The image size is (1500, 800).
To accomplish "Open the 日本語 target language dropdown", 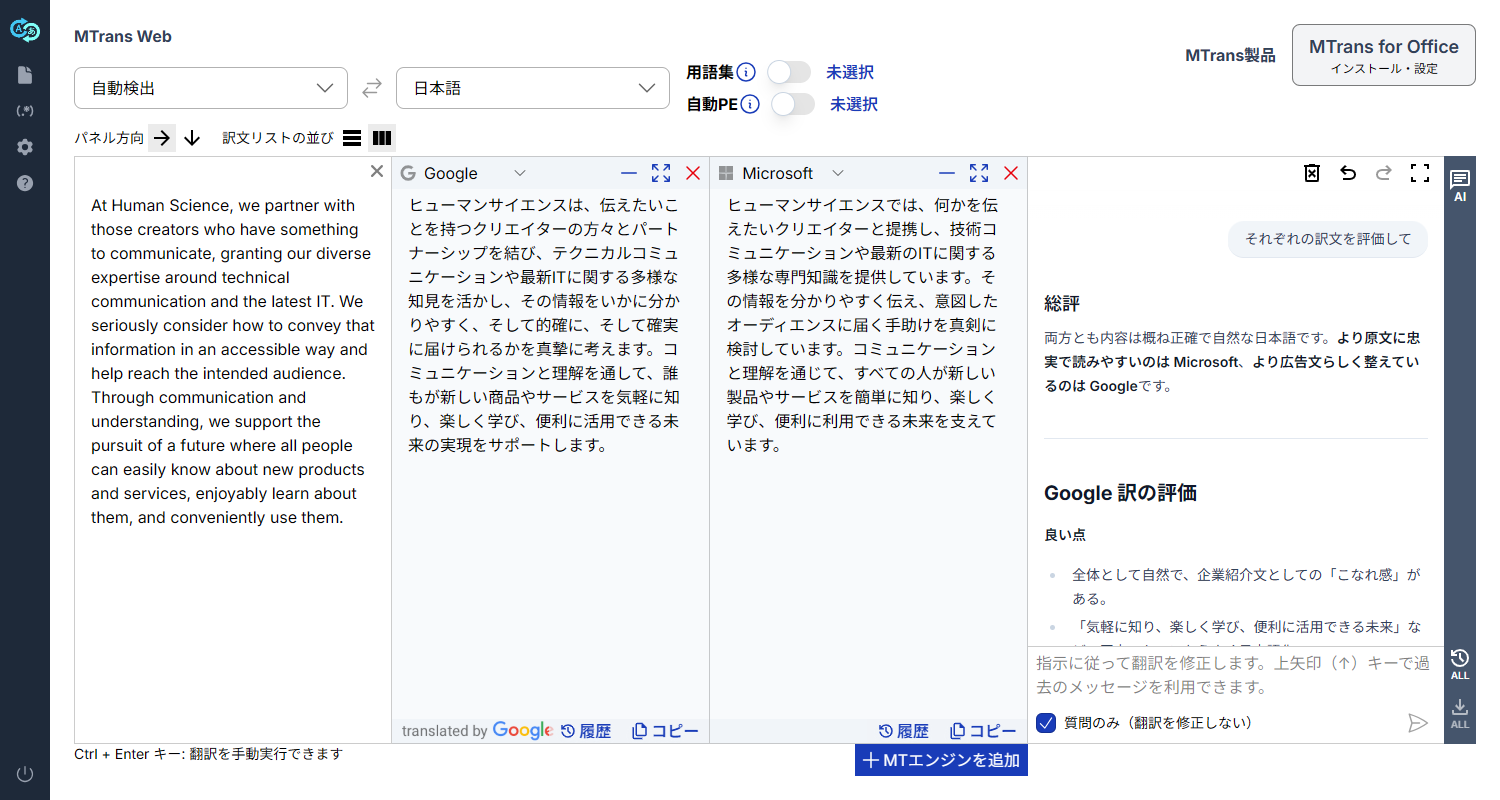I will click(x=533, y=88).
